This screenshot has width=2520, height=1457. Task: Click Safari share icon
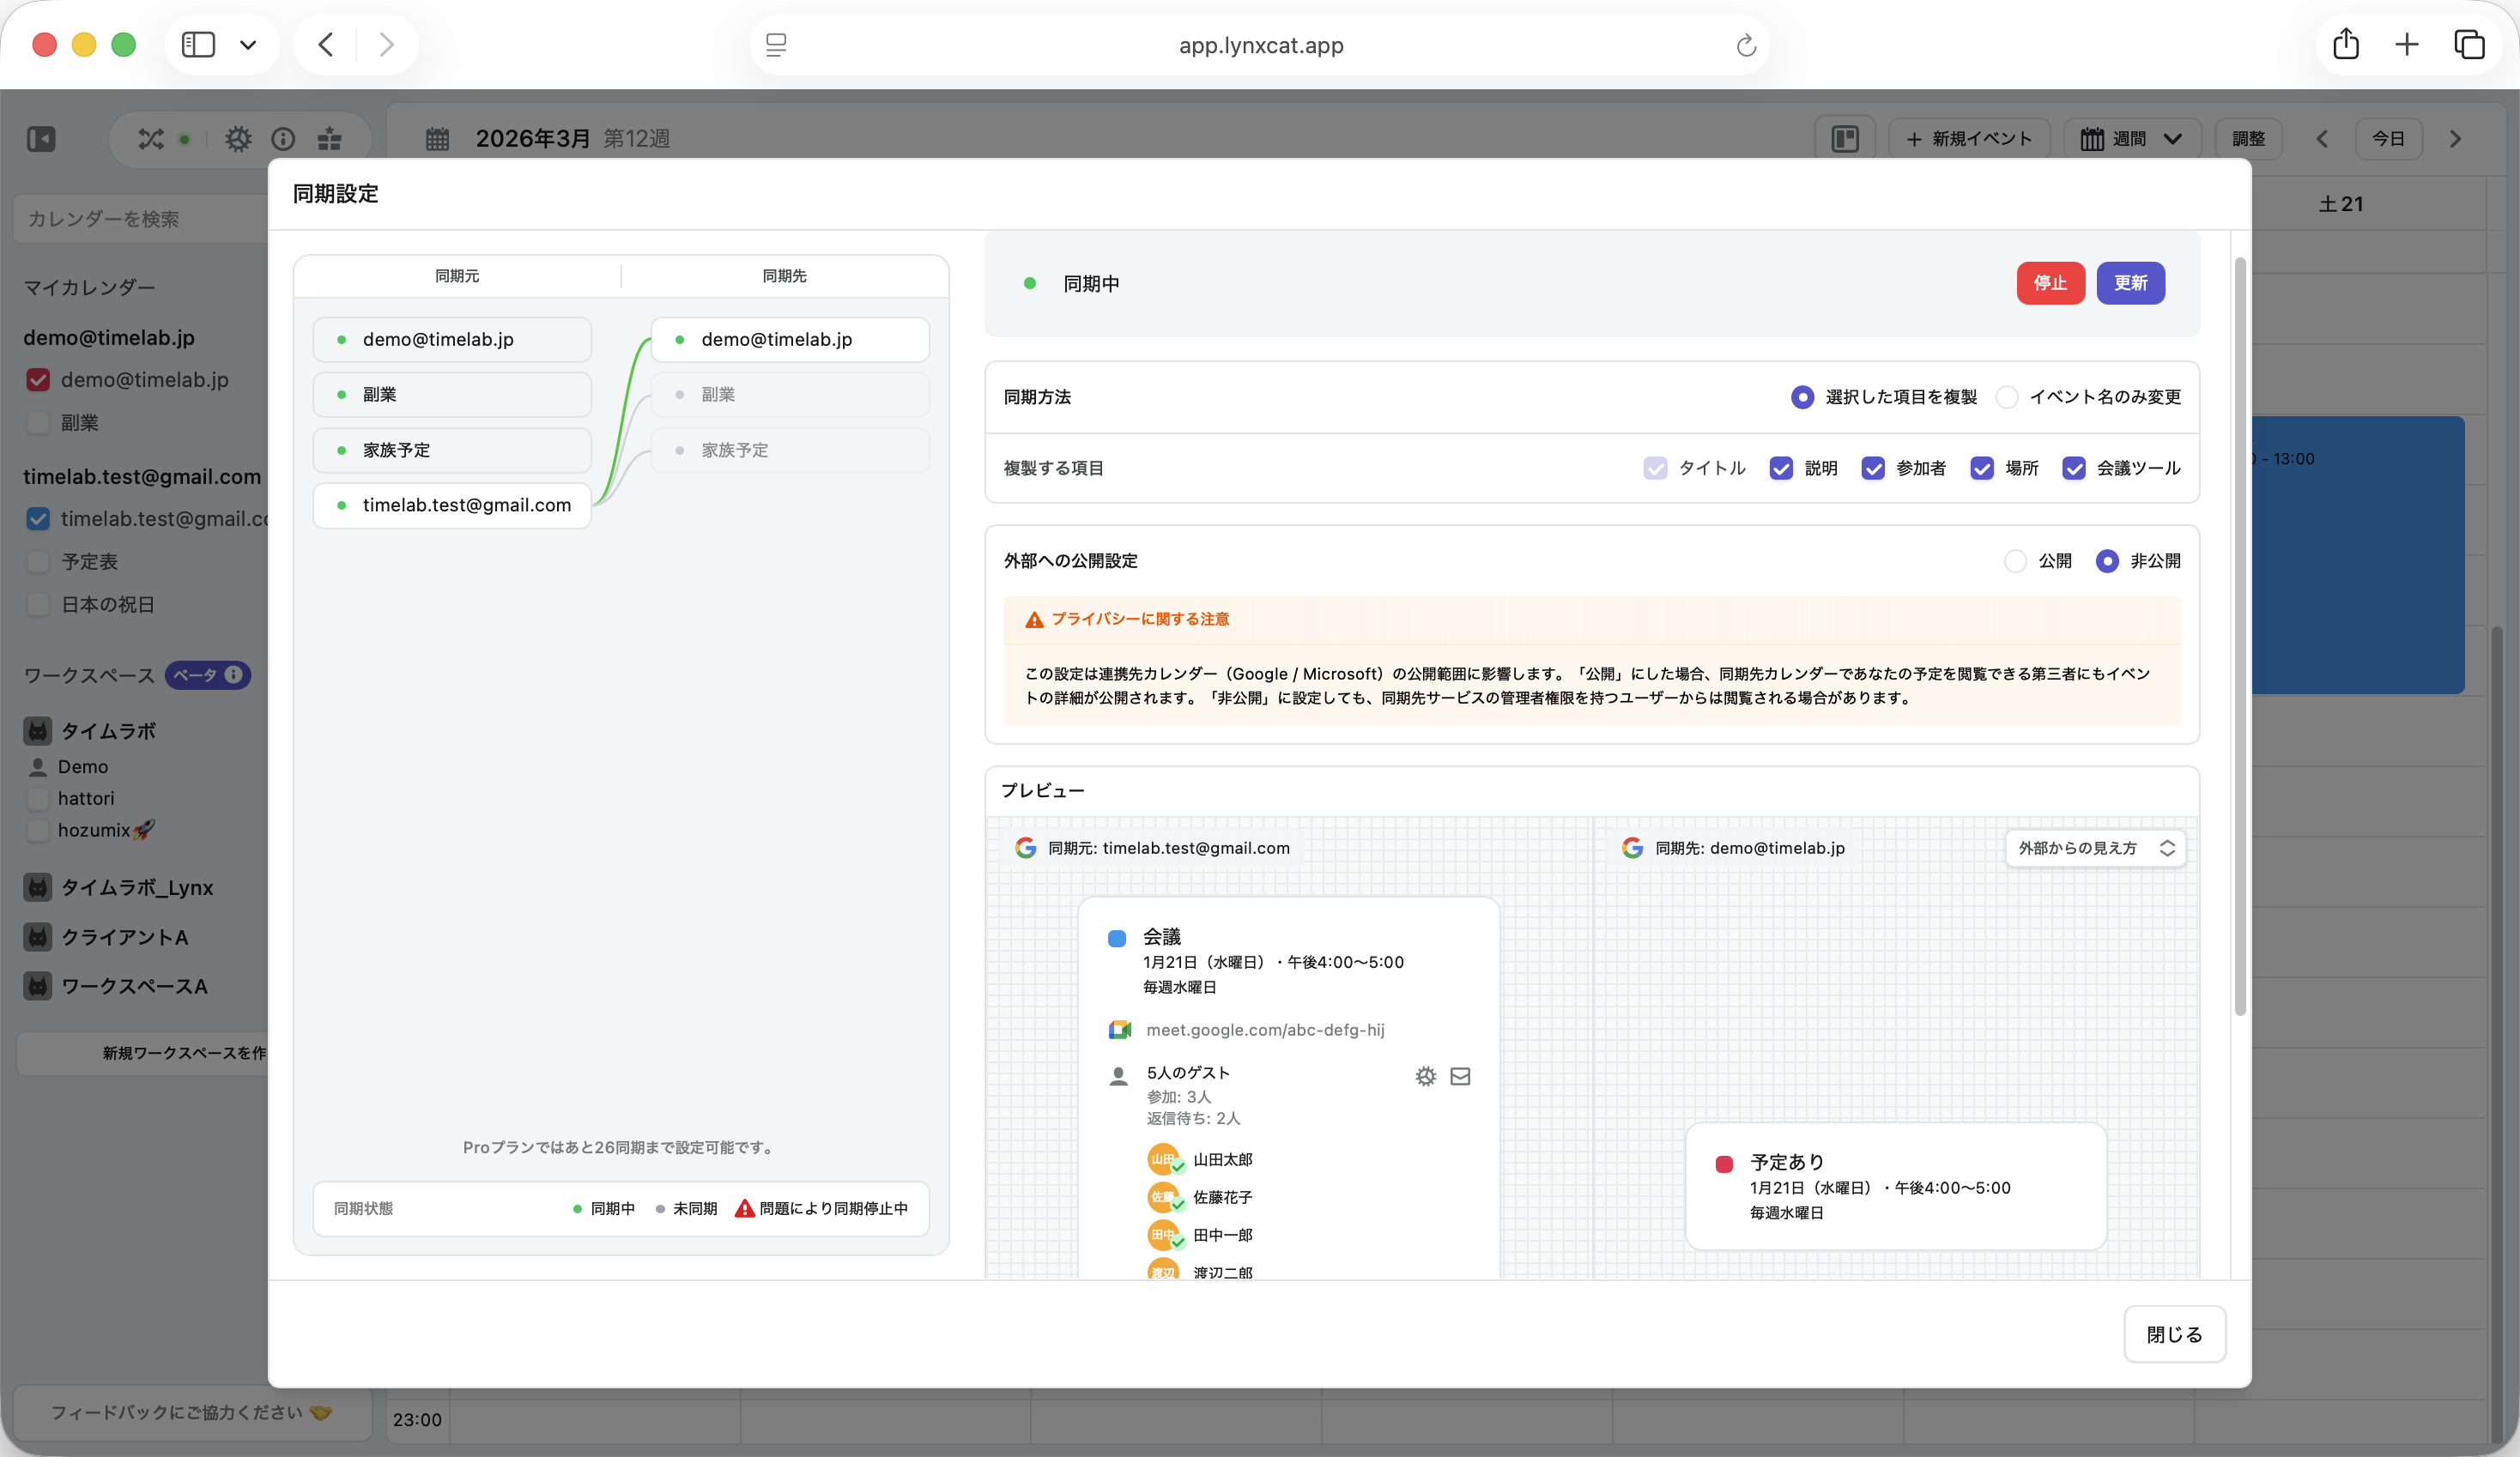point(2345,45)
